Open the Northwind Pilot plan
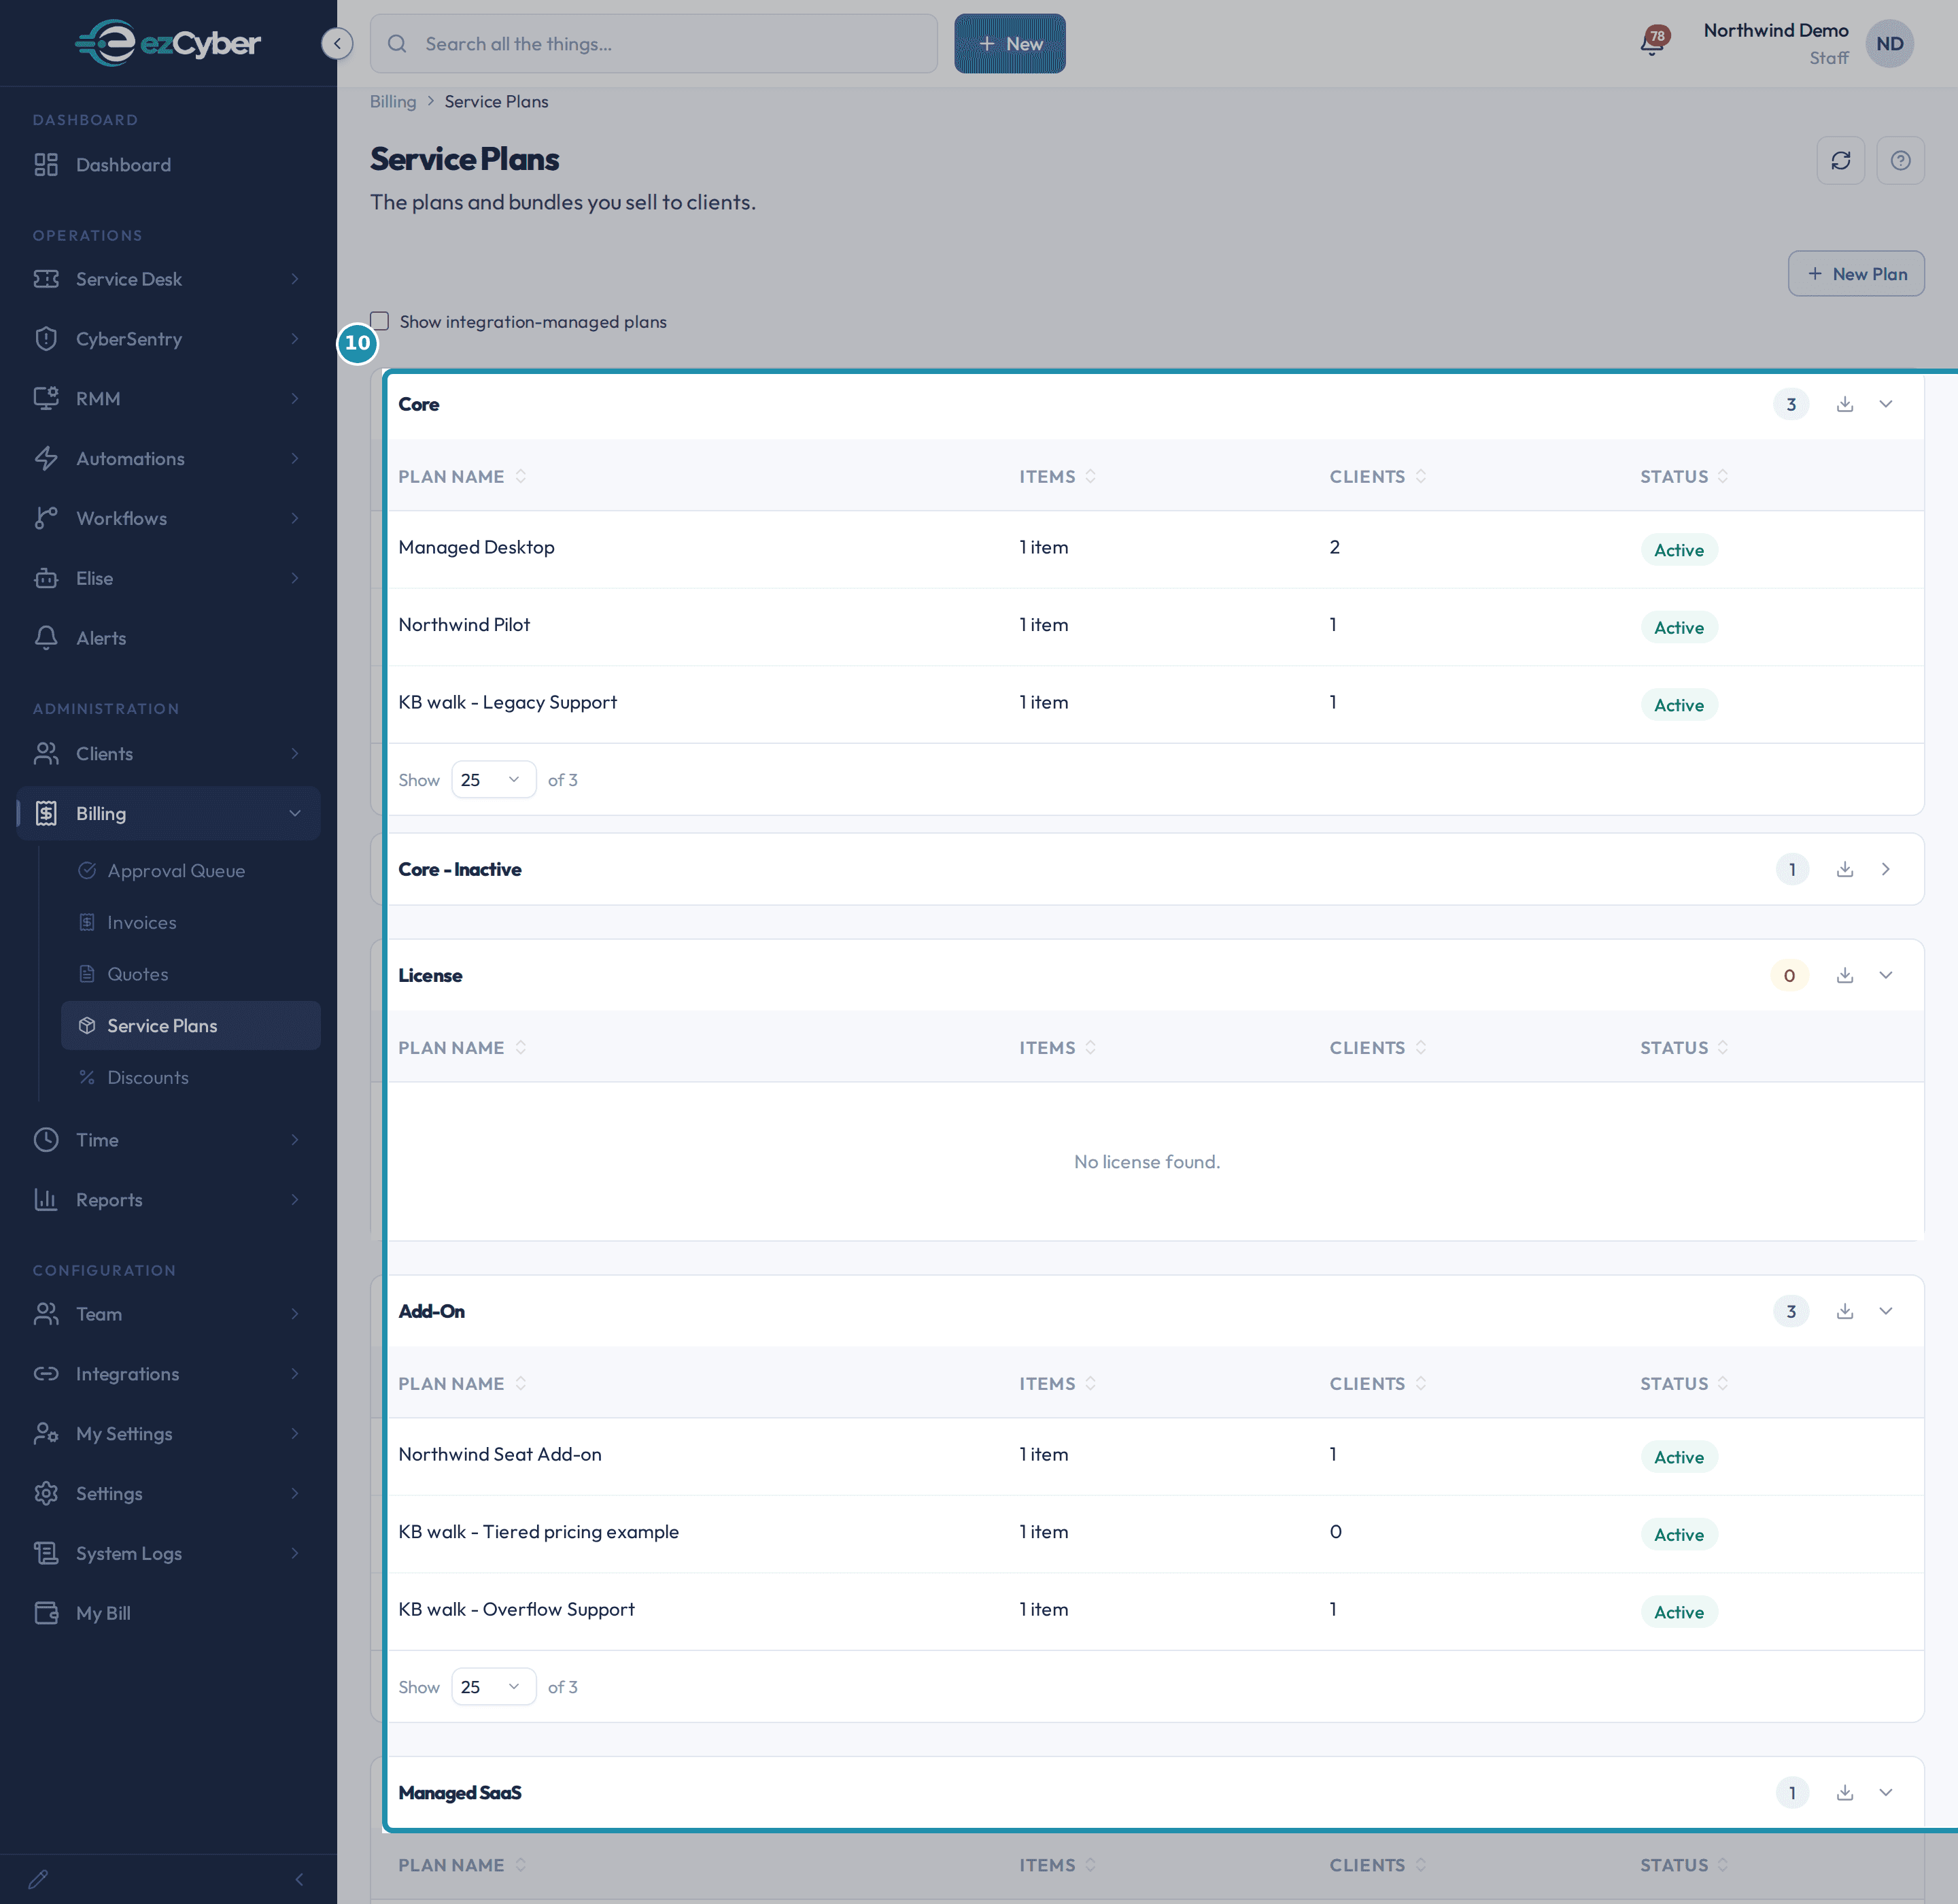This screenshot has height=1904, width=1958. 464,624
